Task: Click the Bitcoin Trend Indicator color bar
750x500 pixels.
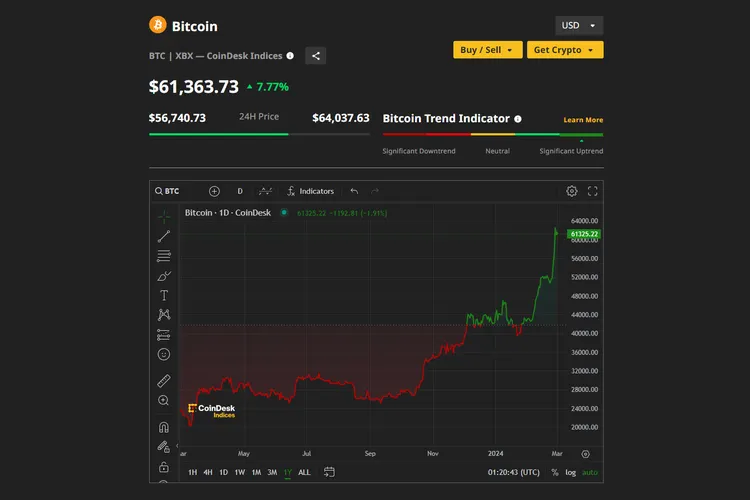Action: (493, 134)
